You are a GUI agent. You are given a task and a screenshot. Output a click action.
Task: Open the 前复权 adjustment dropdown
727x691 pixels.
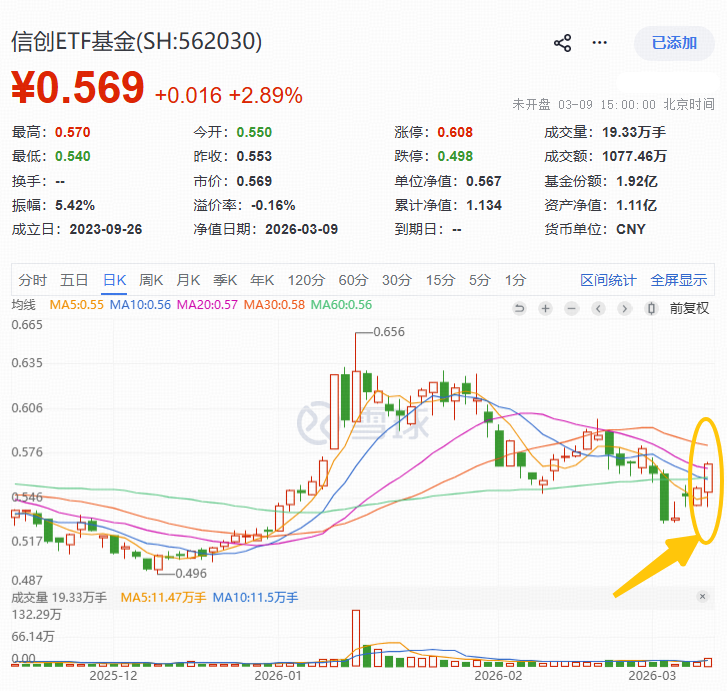tap(690, 308)
